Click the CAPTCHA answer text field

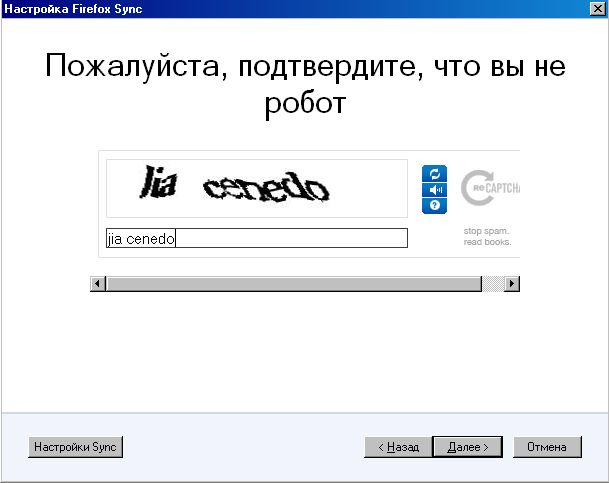click(x=257, y=238)
